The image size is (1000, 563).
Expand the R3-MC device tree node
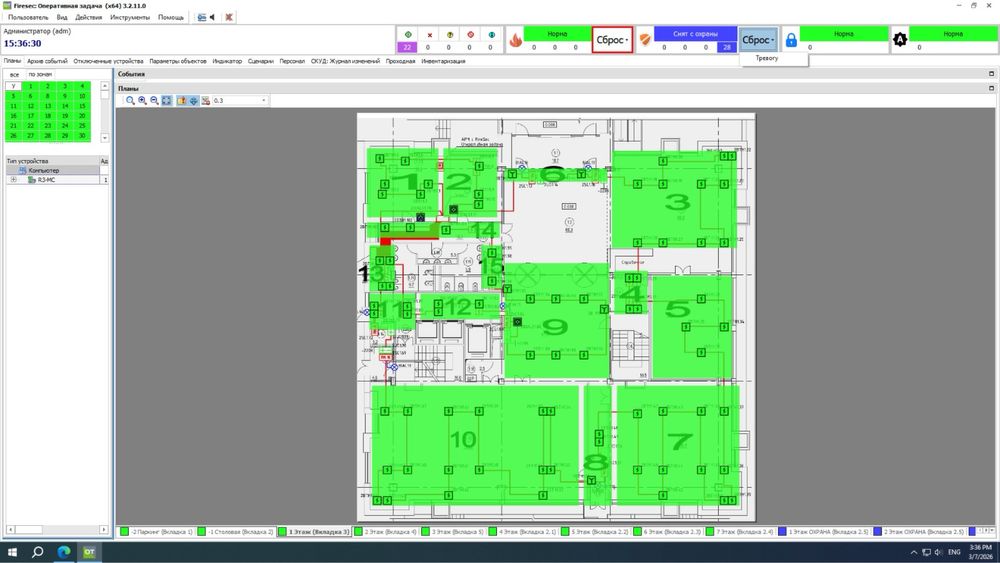click(x=13, y=180)
